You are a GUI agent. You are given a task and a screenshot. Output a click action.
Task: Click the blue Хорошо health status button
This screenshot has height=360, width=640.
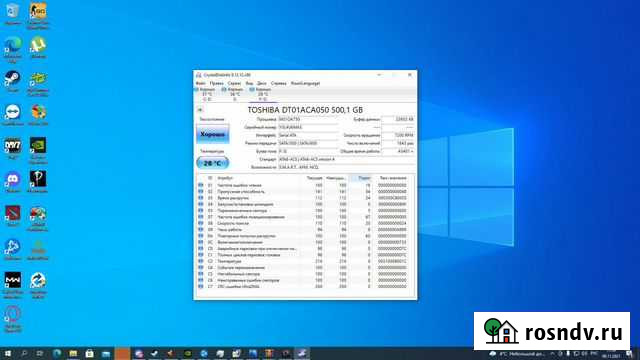pos(213,134)
